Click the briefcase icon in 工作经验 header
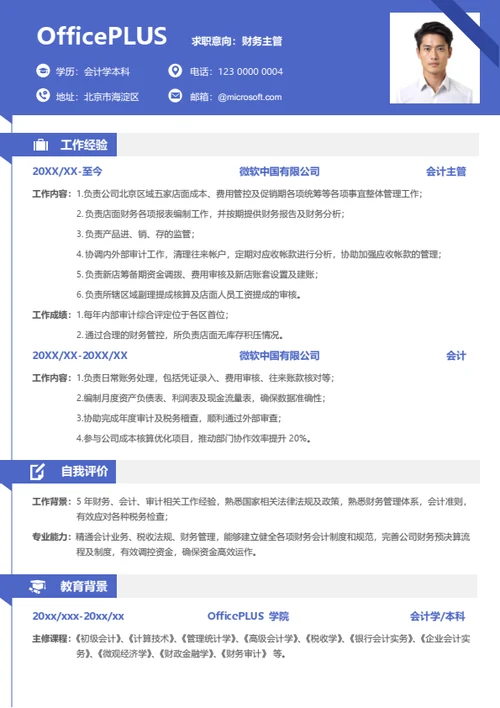 click(41, 145)
